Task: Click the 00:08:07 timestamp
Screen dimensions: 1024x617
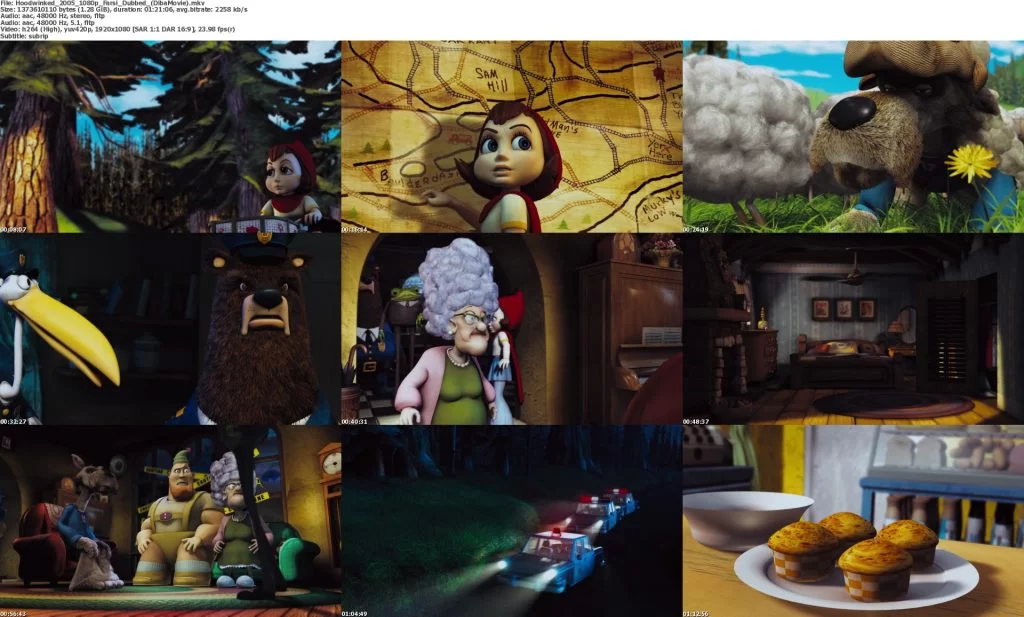Action: coord(13,230)
